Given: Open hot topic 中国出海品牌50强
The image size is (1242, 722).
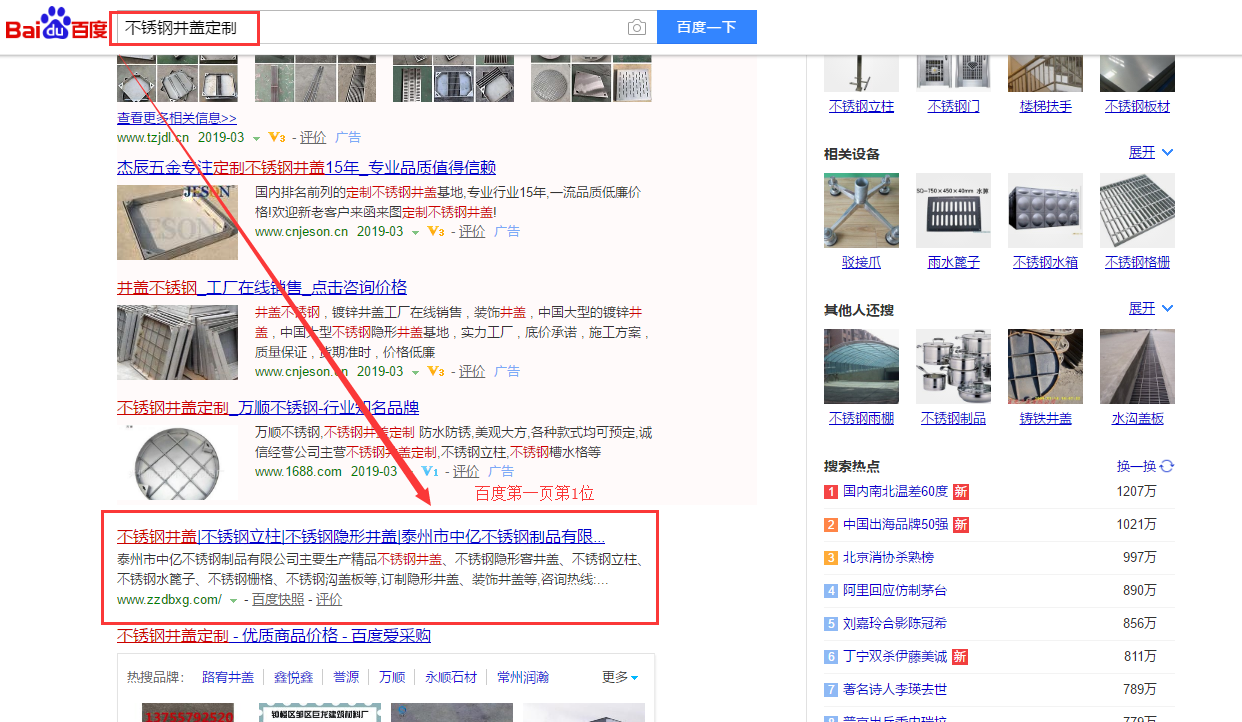Looking at the screenshot, I should (895, 525).
